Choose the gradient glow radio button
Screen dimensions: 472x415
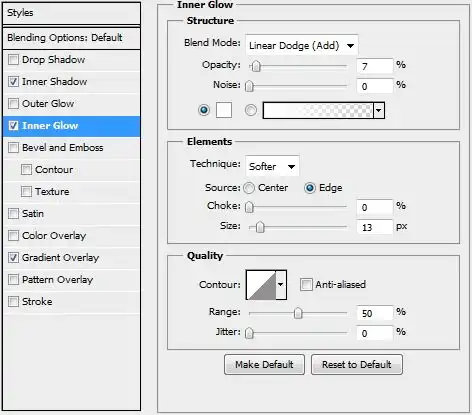pos(251,110)
